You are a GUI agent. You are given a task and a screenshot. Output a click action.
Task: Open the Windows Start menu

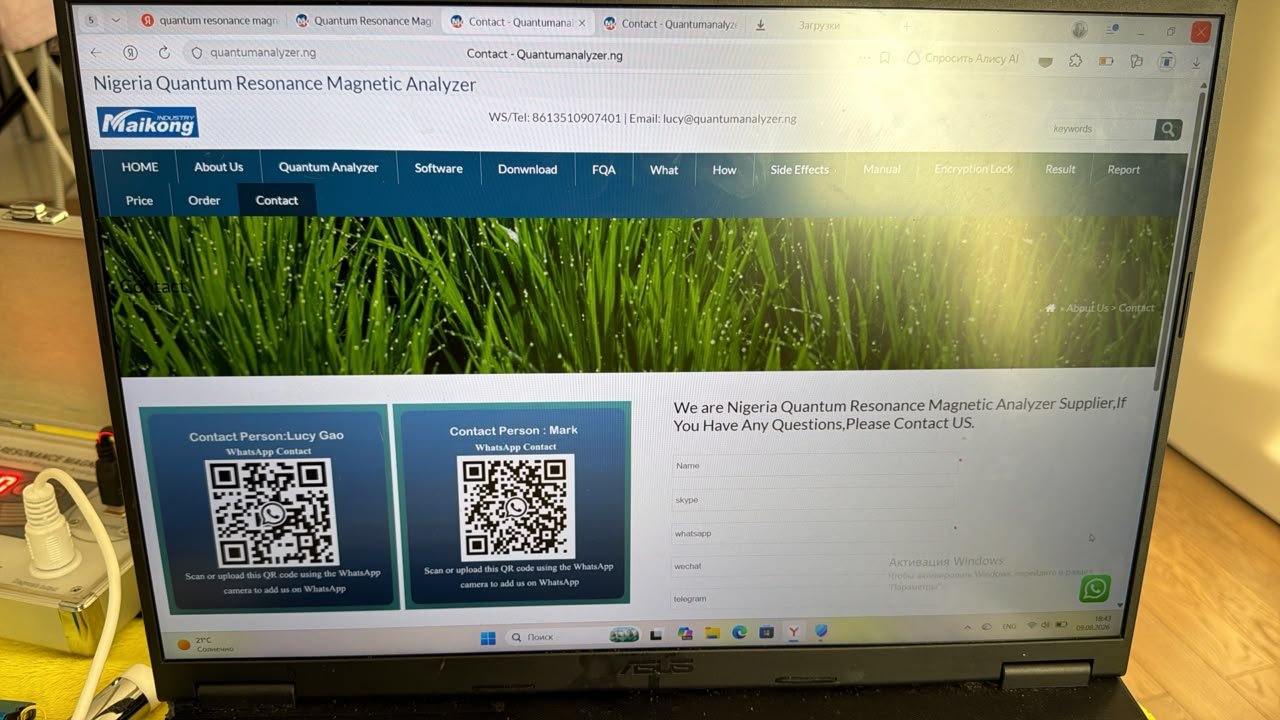[488, 637]
